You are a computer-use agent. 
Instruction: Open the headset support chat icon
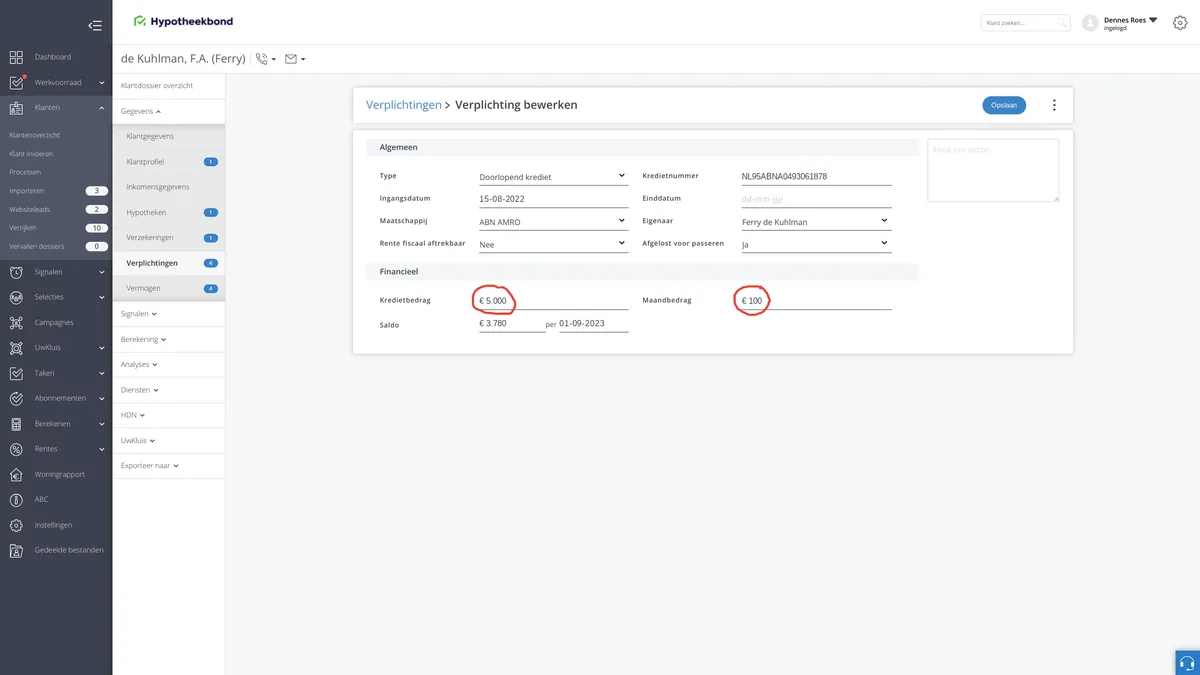[x=1187, y=662]
